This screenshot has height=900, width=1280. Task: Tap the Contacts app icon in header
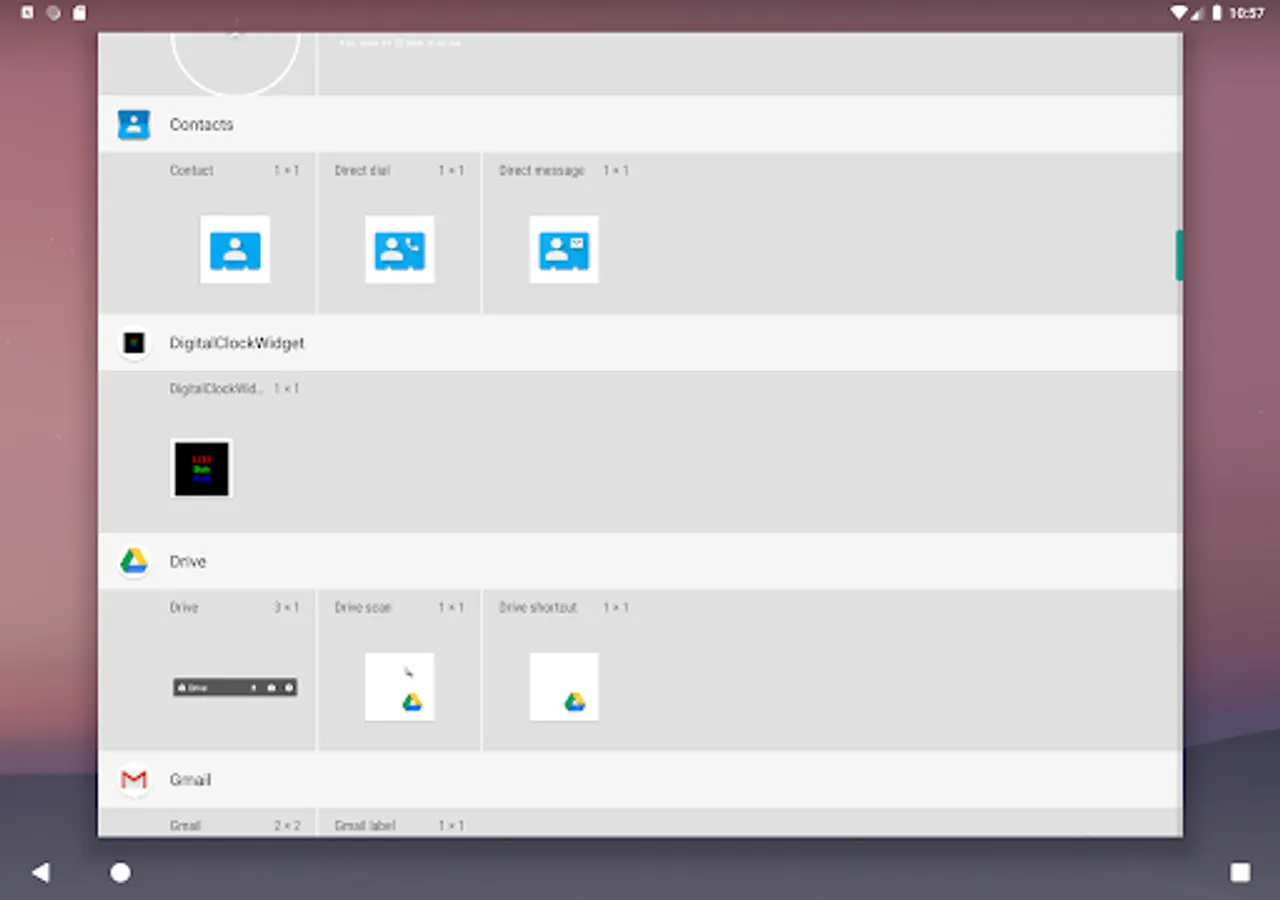coord(134,124)
